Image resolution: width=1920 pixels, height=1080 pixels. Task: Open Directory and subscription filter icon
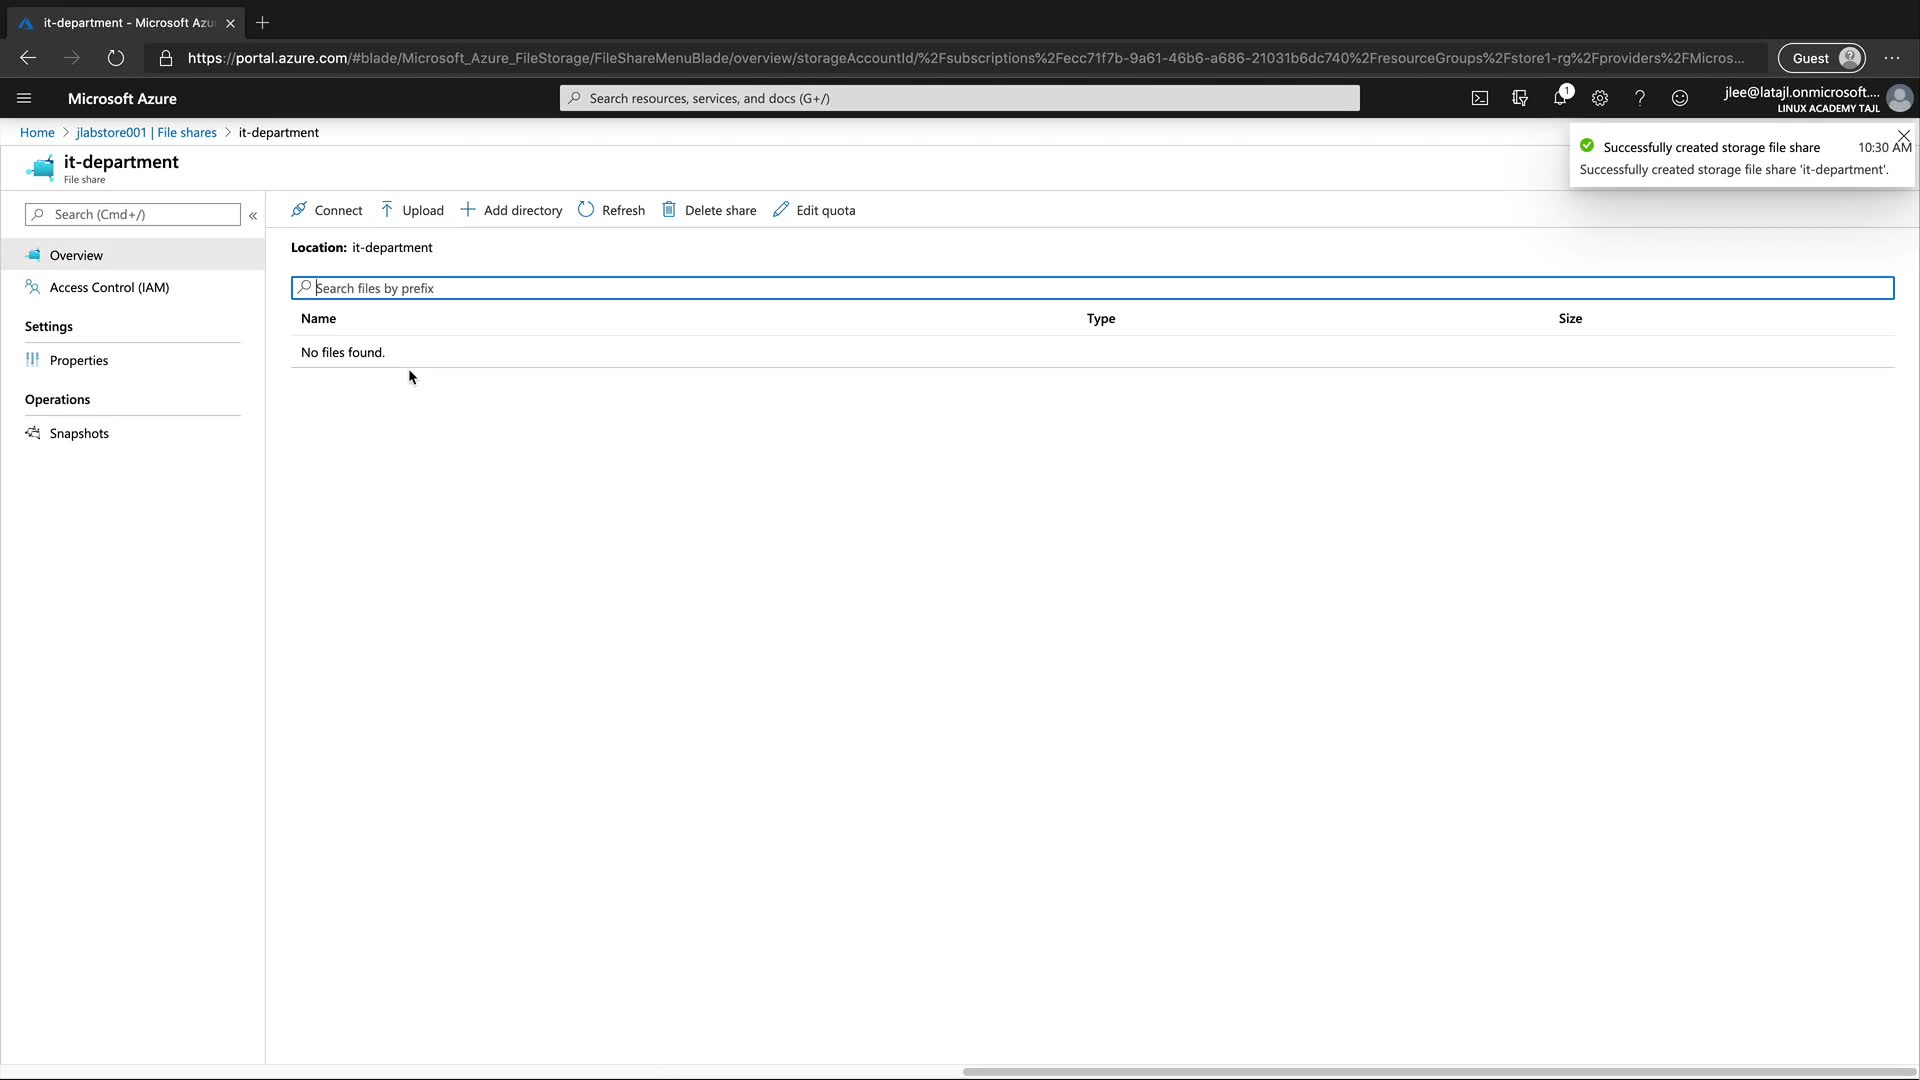click(x=1520, y=98)
